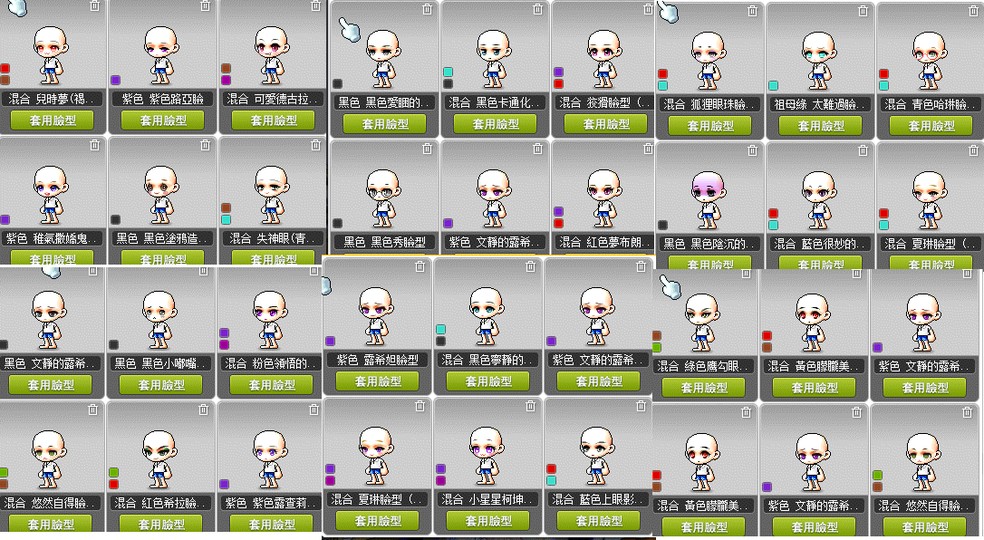Remove the 祖母綠 太難過臉 slot with trash icon
The width and height of the screenshot is (984, 540).
(x=863, y=11)
